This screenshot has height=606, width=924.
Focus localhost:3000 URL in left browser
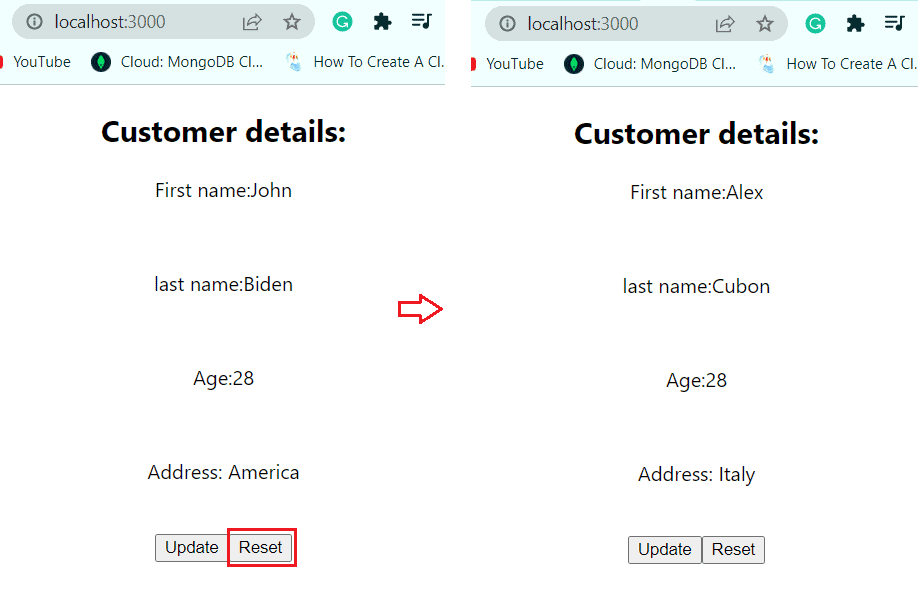[x=110, y=22]
